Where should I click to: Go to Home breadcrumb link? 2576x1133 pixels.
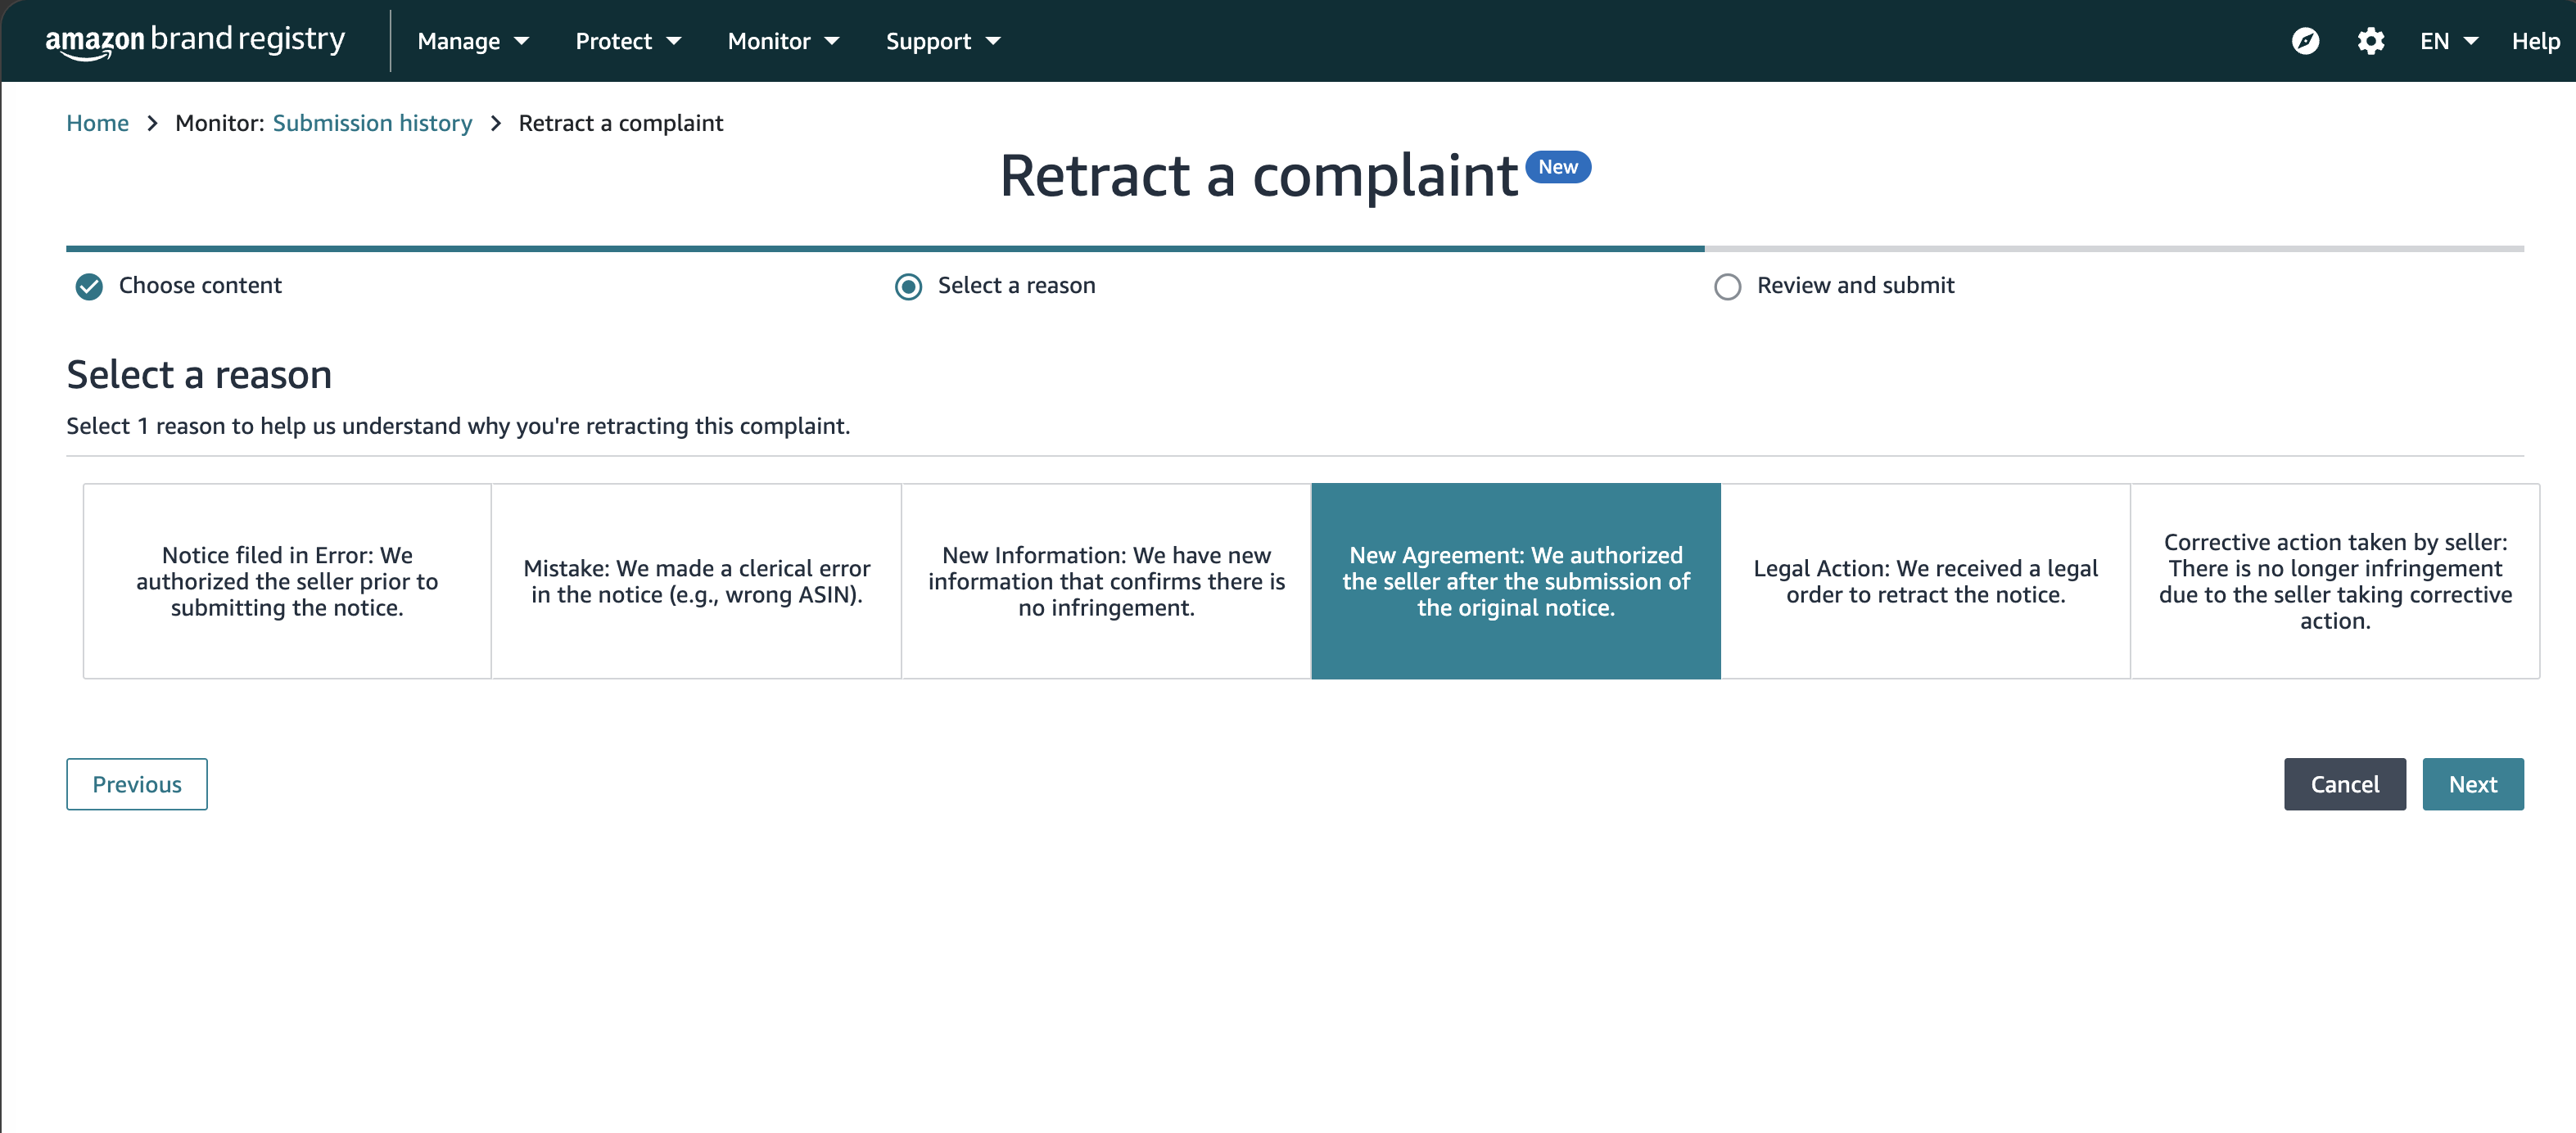(97, 123)
